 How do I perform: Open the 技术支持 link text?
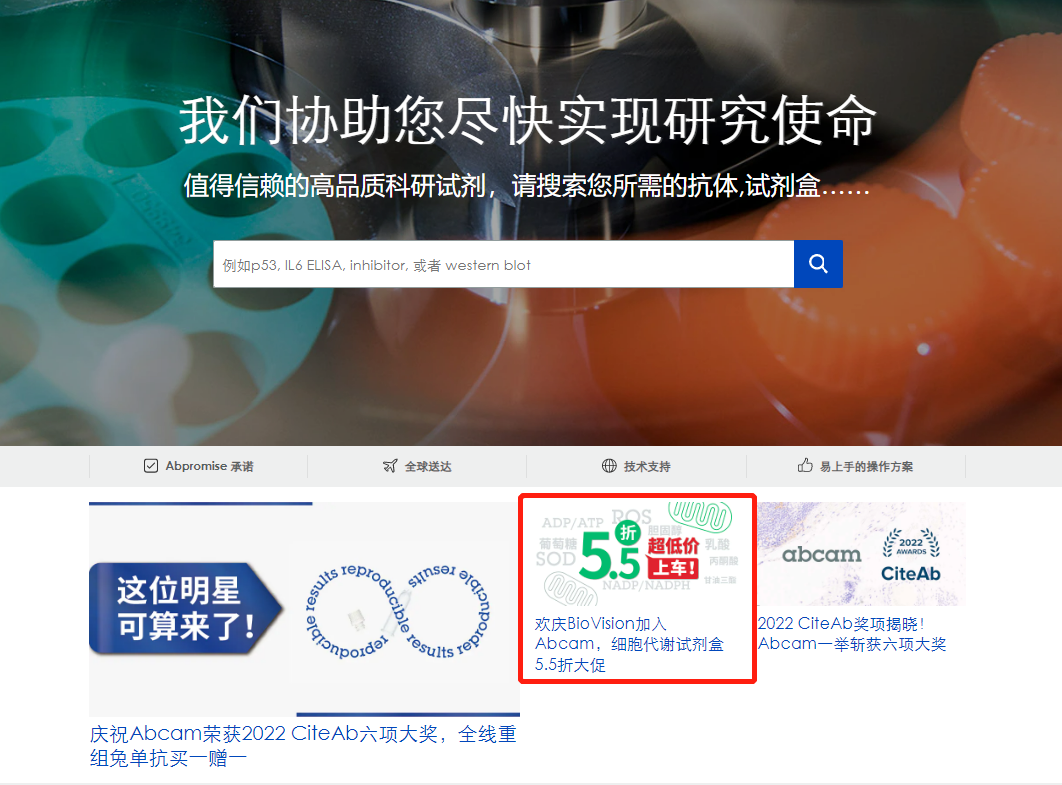click(647, 467)
